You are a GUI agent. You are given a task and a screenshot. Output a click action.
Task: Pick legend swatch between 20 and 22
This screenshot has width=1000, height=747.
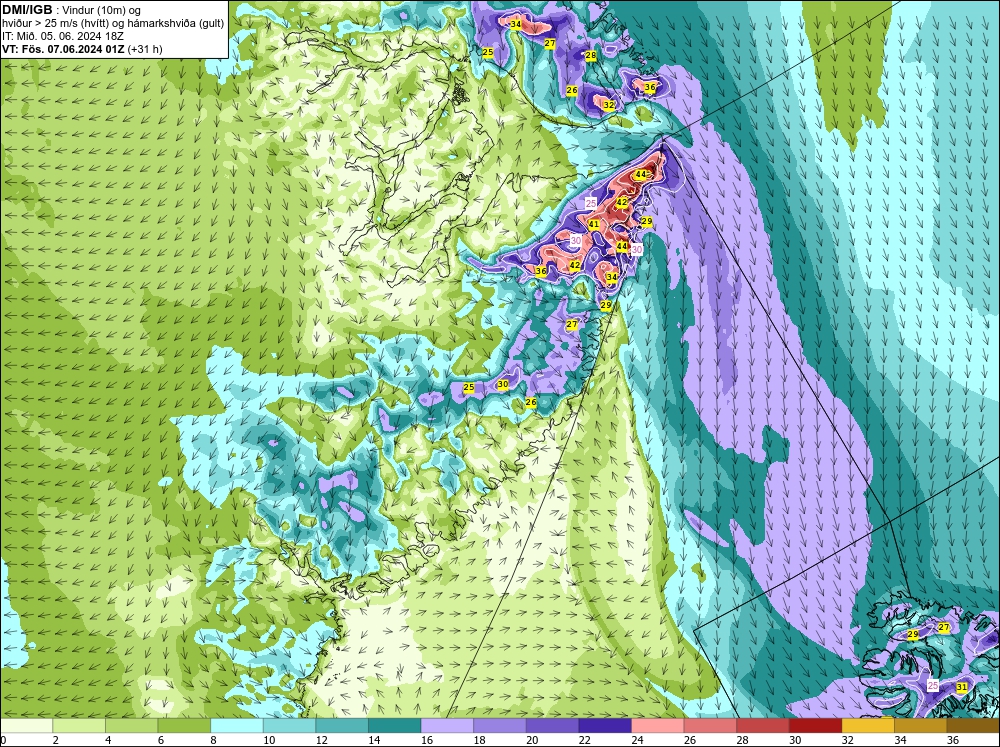click(x=552, y=726)
